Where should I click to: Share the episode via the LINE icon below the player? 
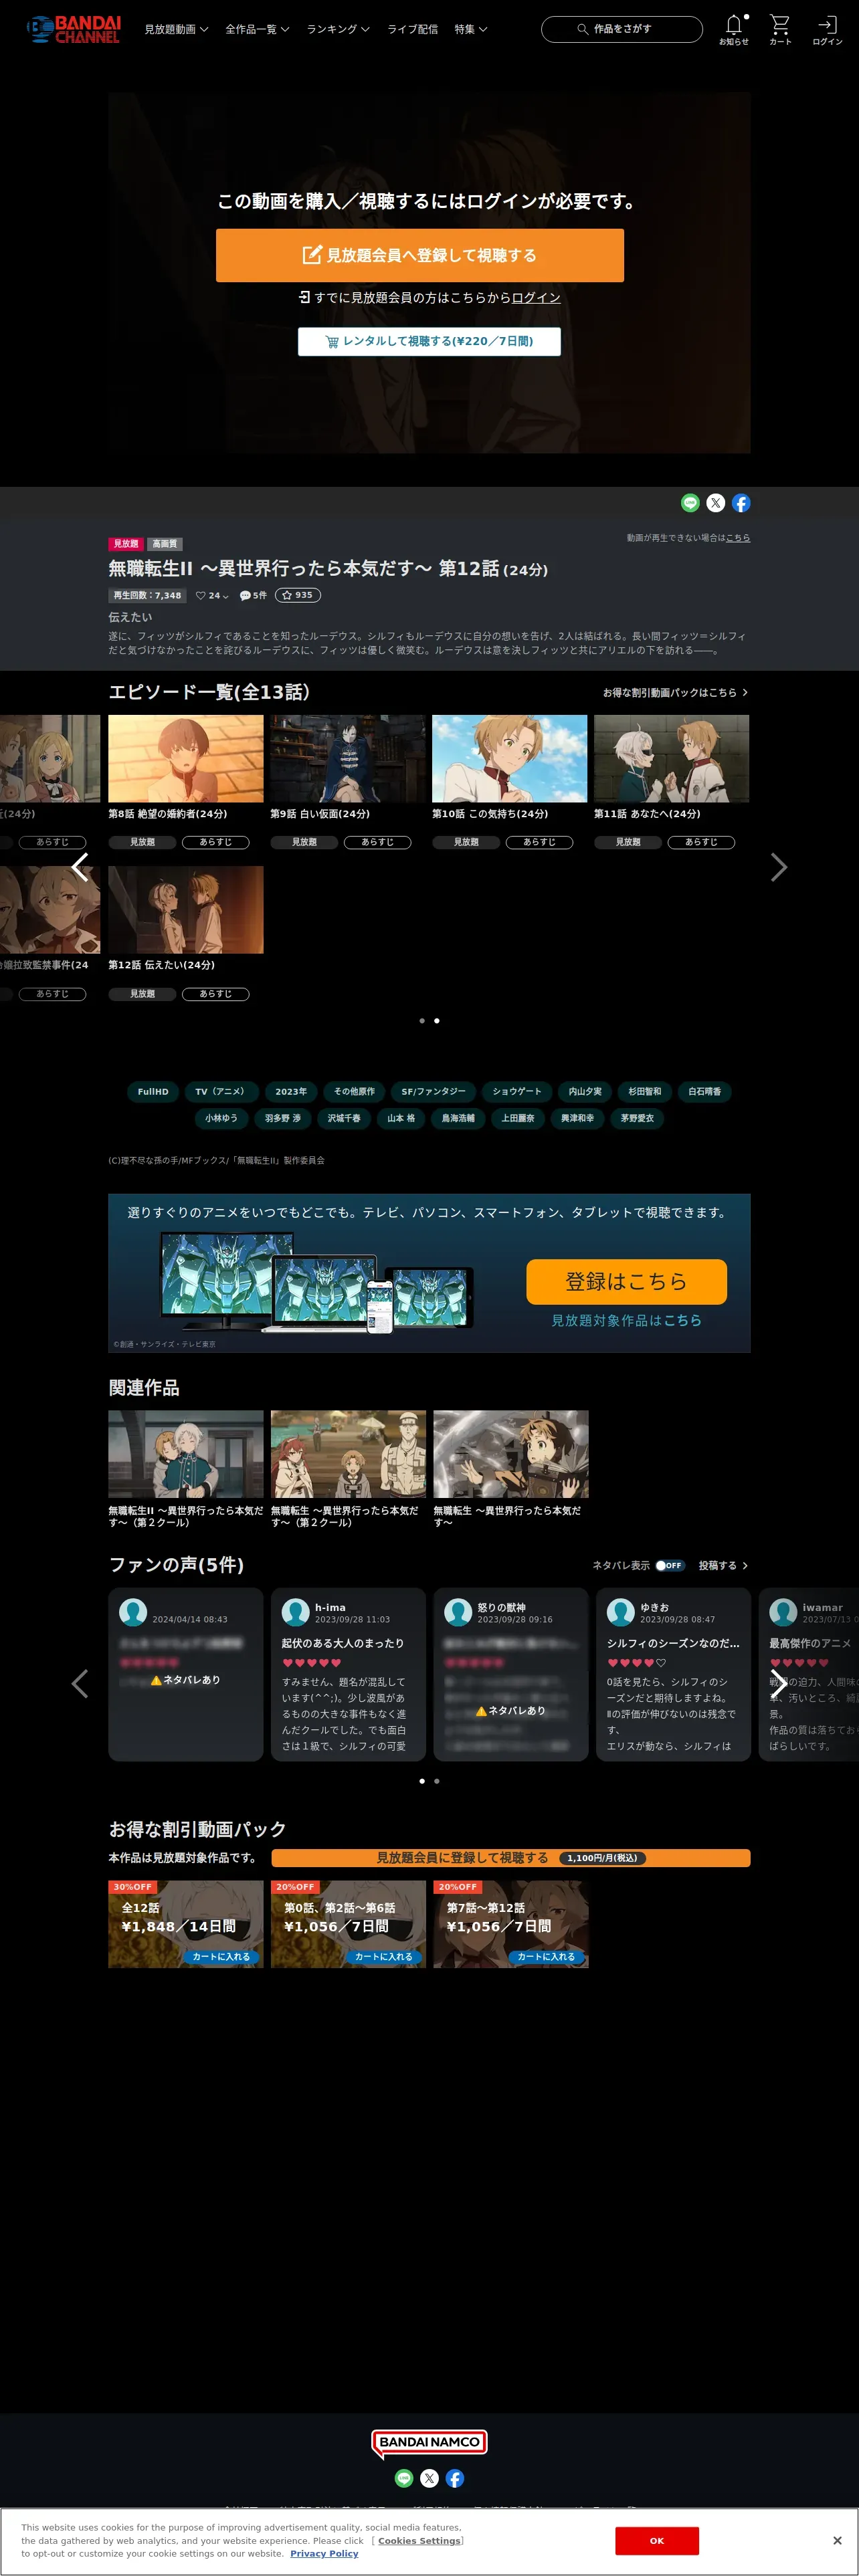point(690,503)
